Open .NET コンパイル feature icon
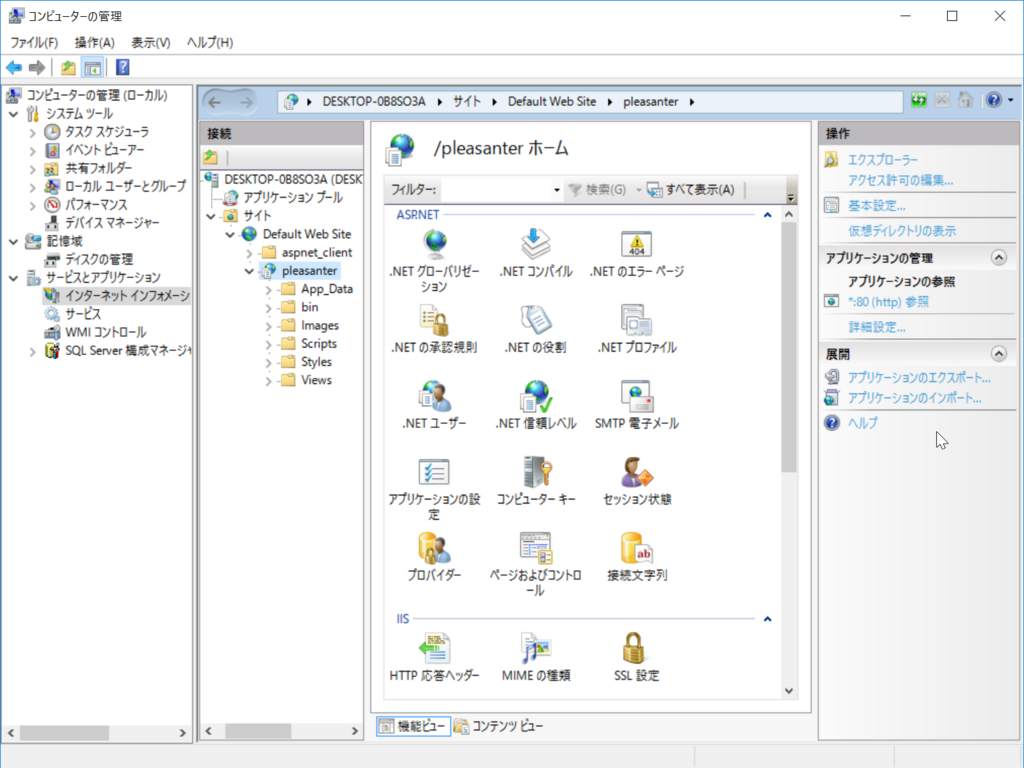The image size is (1024, 768). pyautogui.click(x=536, y=253)
